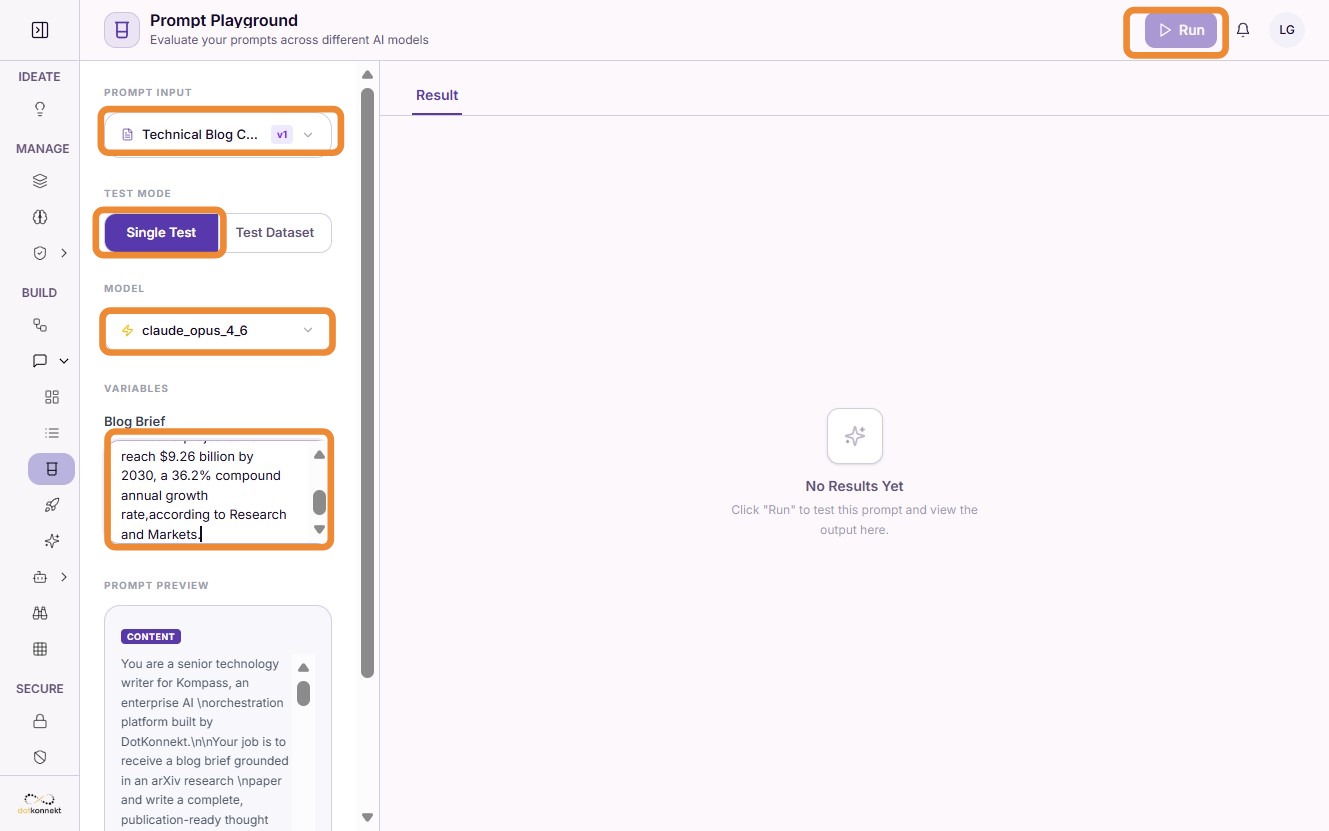Viewport: 1329px width, 831px height.
Task: Expand the robot submenu chevron
Action: [64, 577]
